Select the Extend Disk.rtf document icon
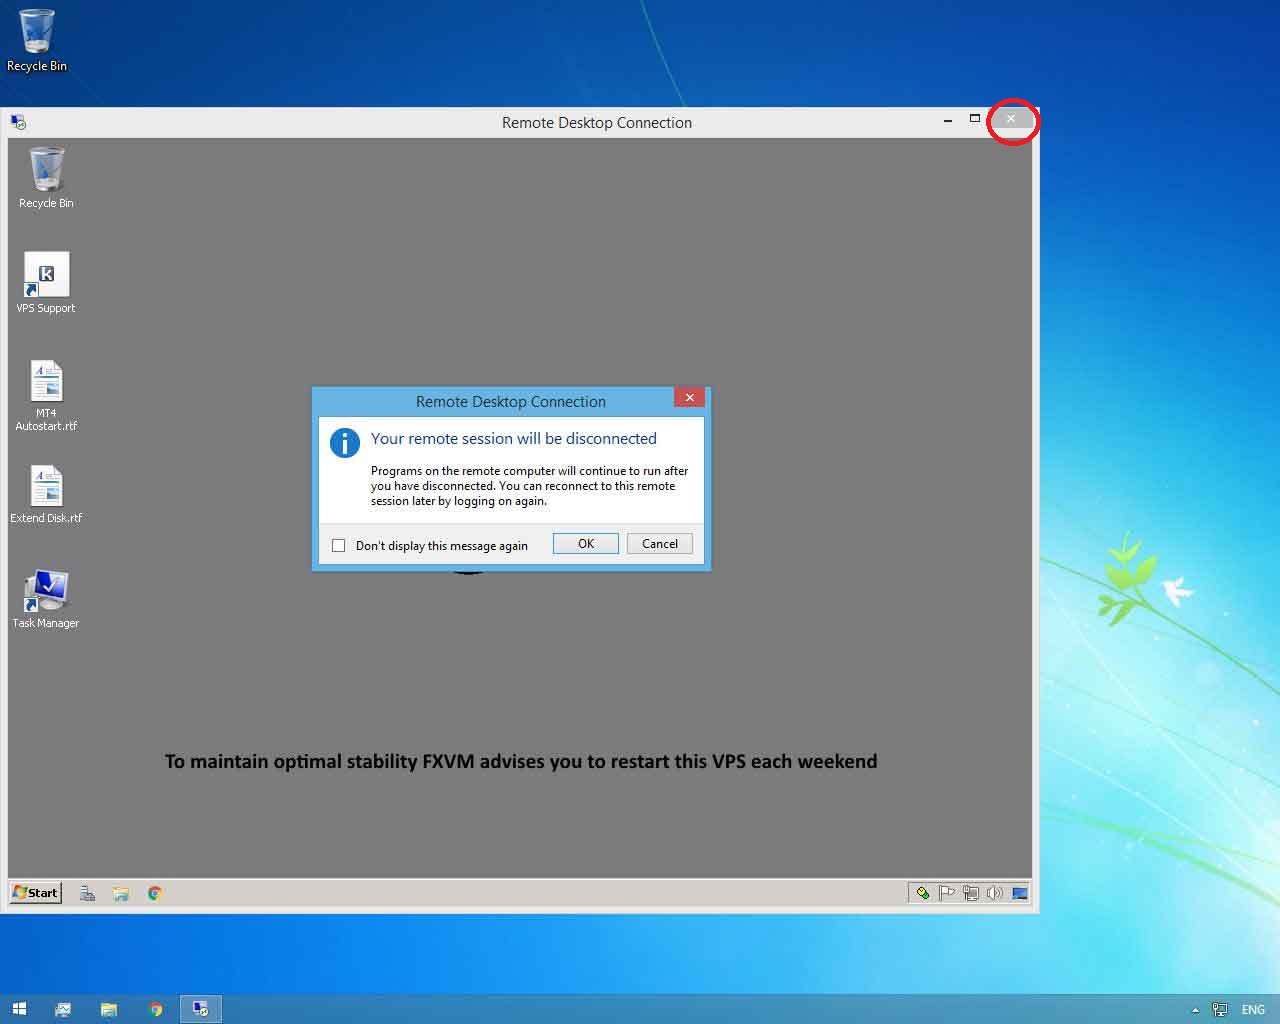This screenshot has width=1280, height=1024. pyautogui.click(x=46, y=488)
